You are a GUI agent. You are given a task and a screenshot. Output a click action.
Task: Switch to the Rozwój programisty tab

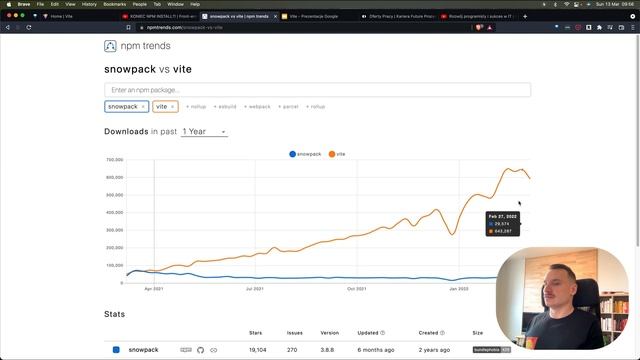click(478, 16)
